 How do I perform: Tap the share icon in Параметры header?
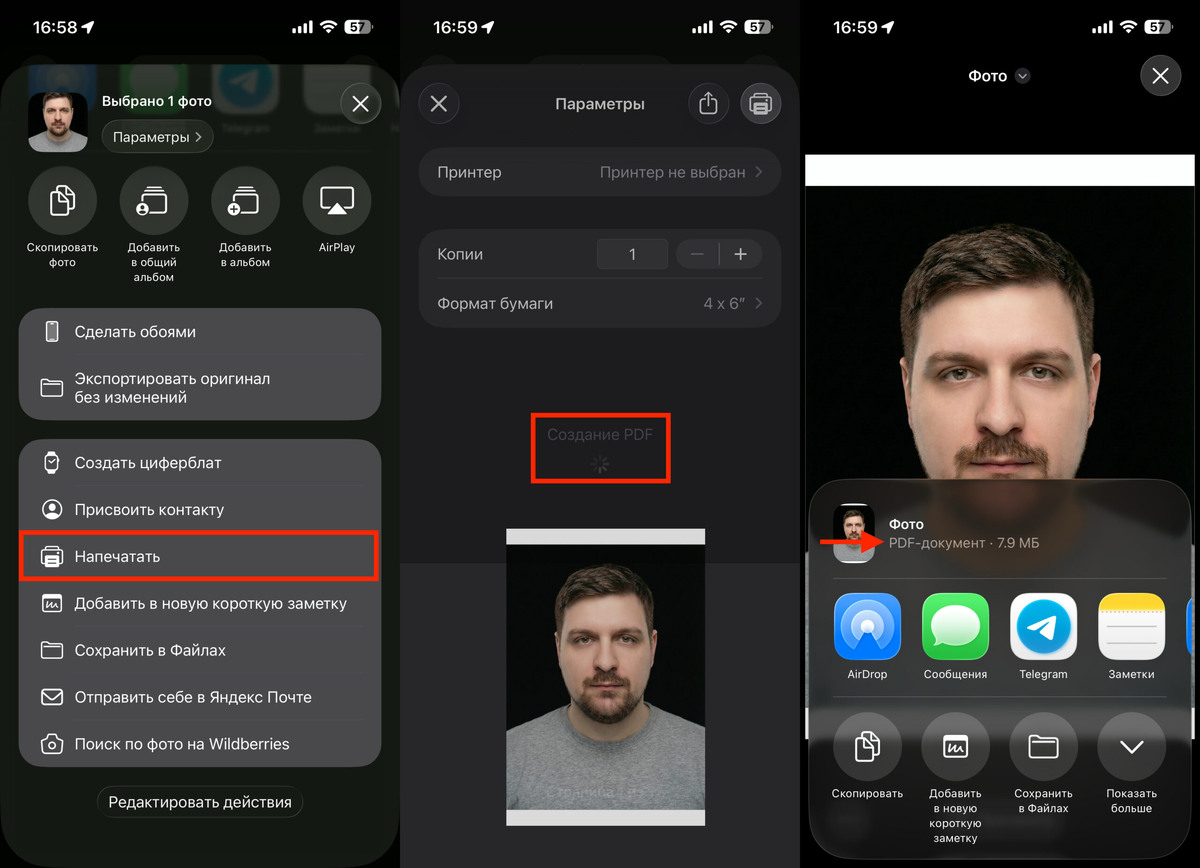point(708,104)
